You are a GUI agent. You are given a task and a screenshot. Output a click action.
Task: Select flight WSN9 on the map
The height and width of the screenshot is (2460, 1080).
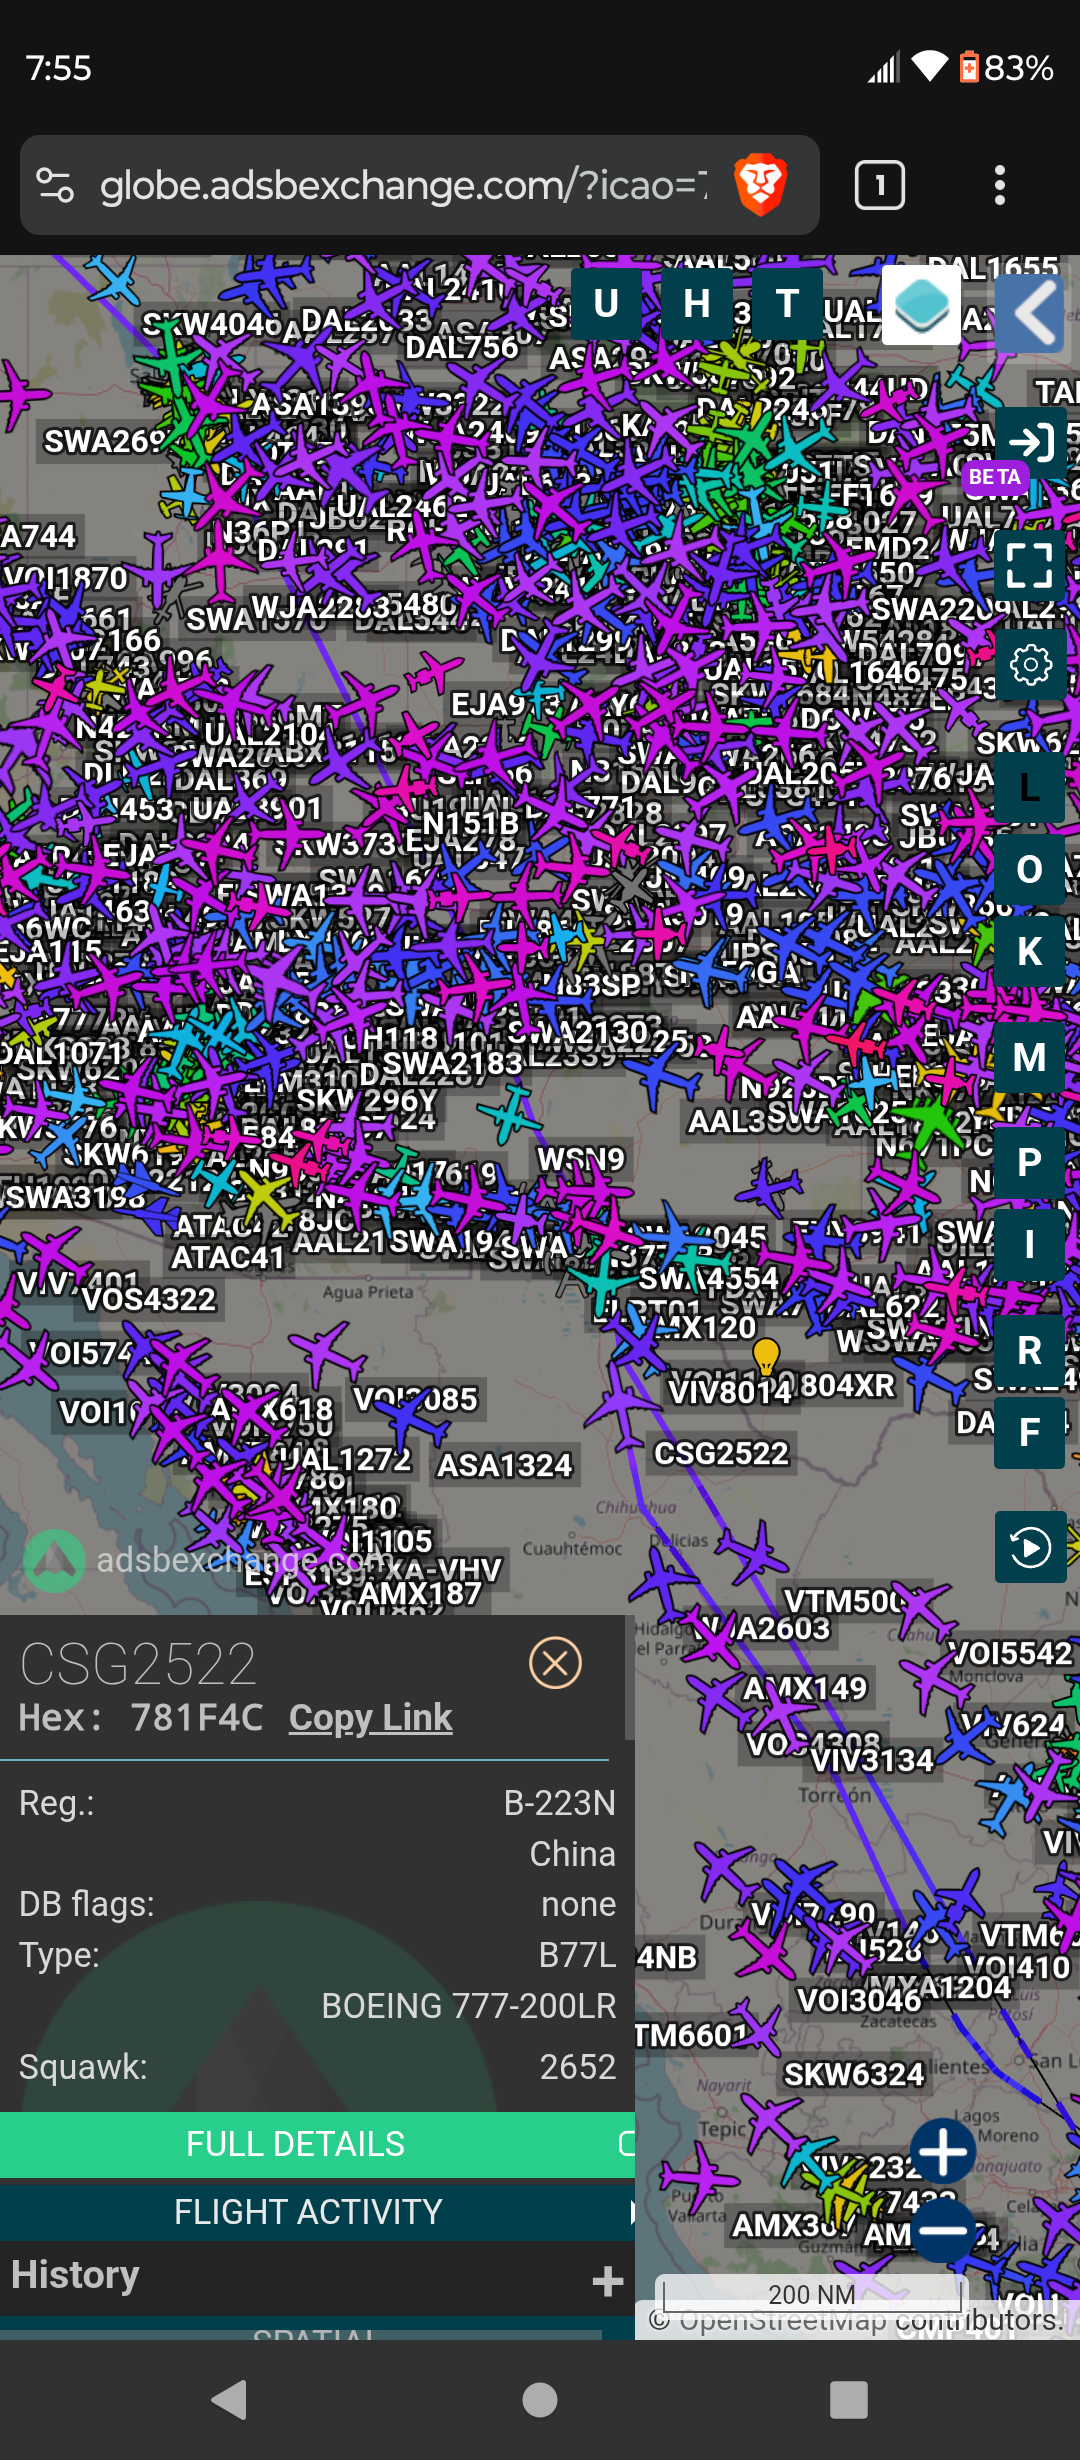[581, 1159]
